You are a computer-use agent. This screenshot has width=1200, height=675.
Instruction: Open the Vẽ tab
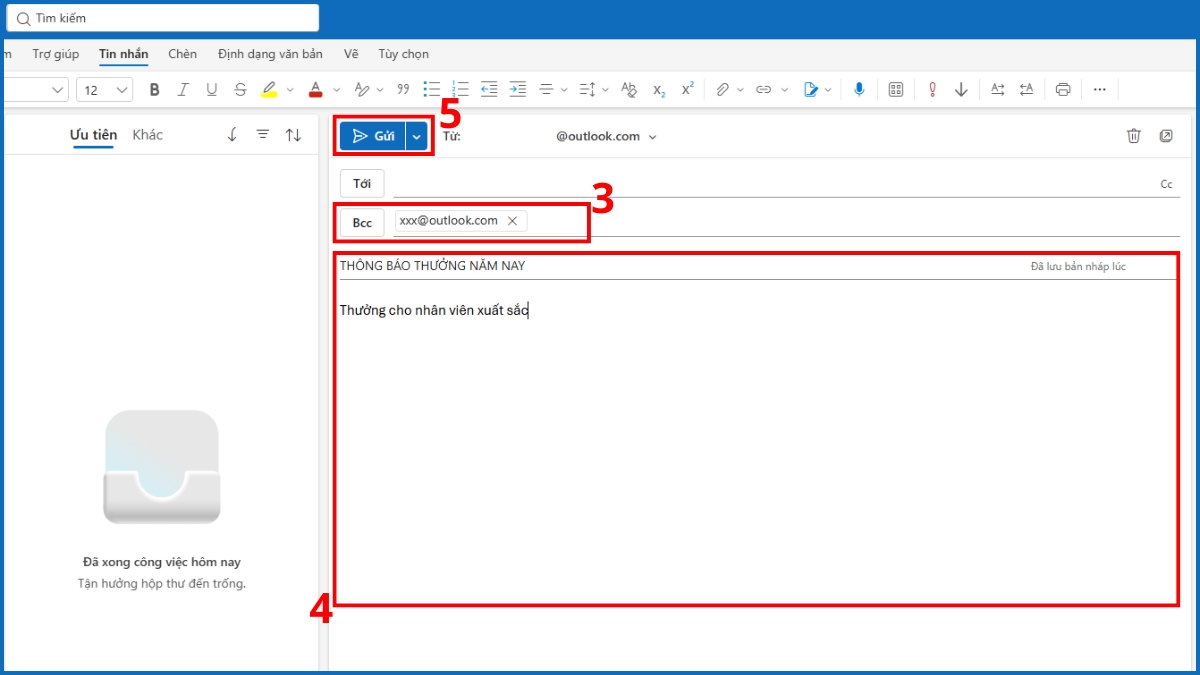(x=351, y=54)
